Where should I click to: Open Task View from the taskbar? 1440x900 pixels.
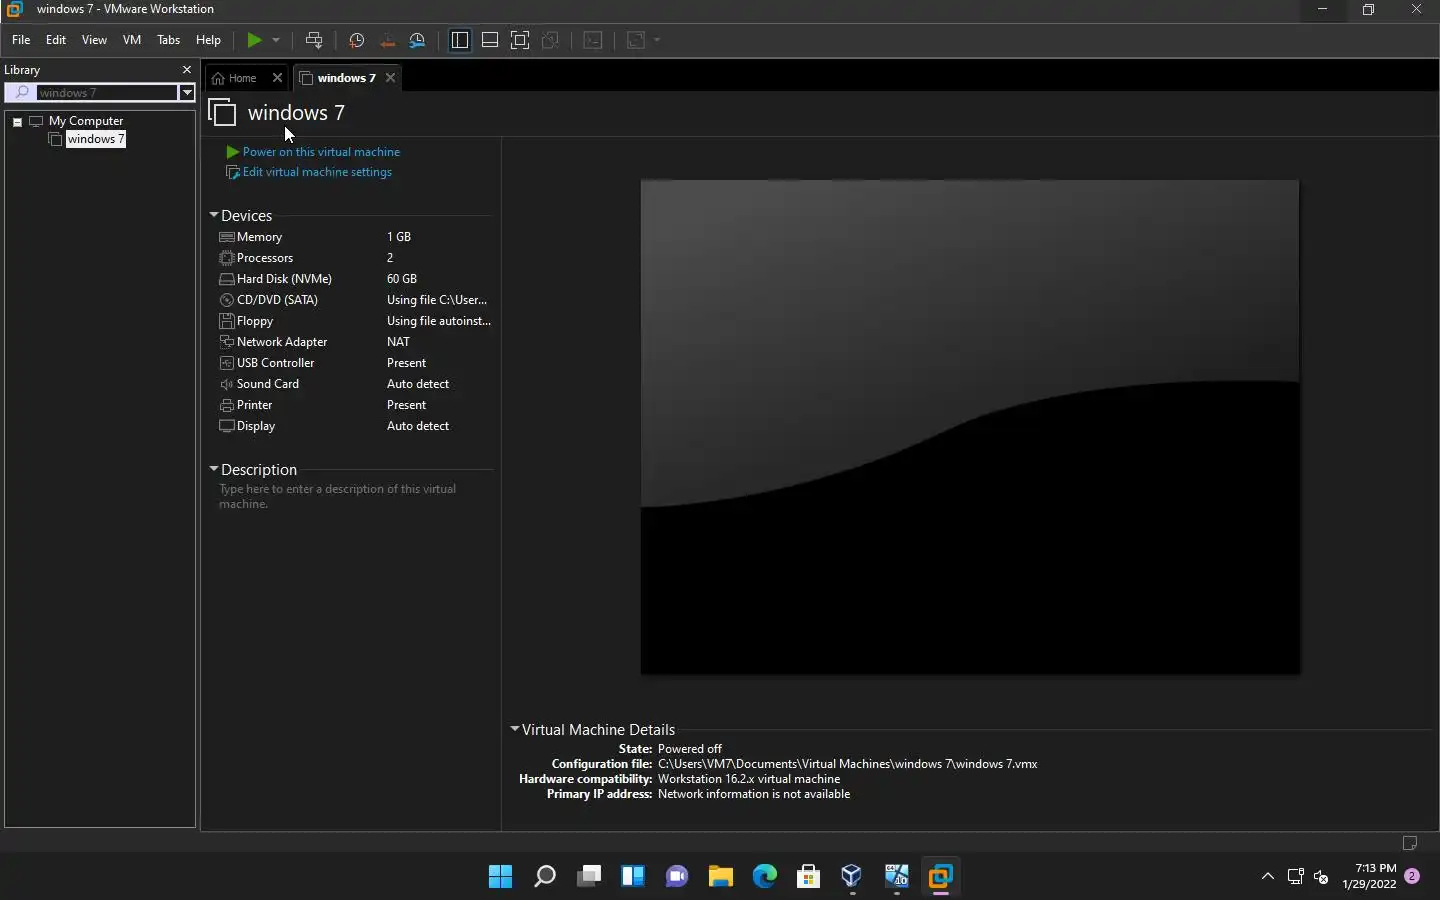point(588,877)
